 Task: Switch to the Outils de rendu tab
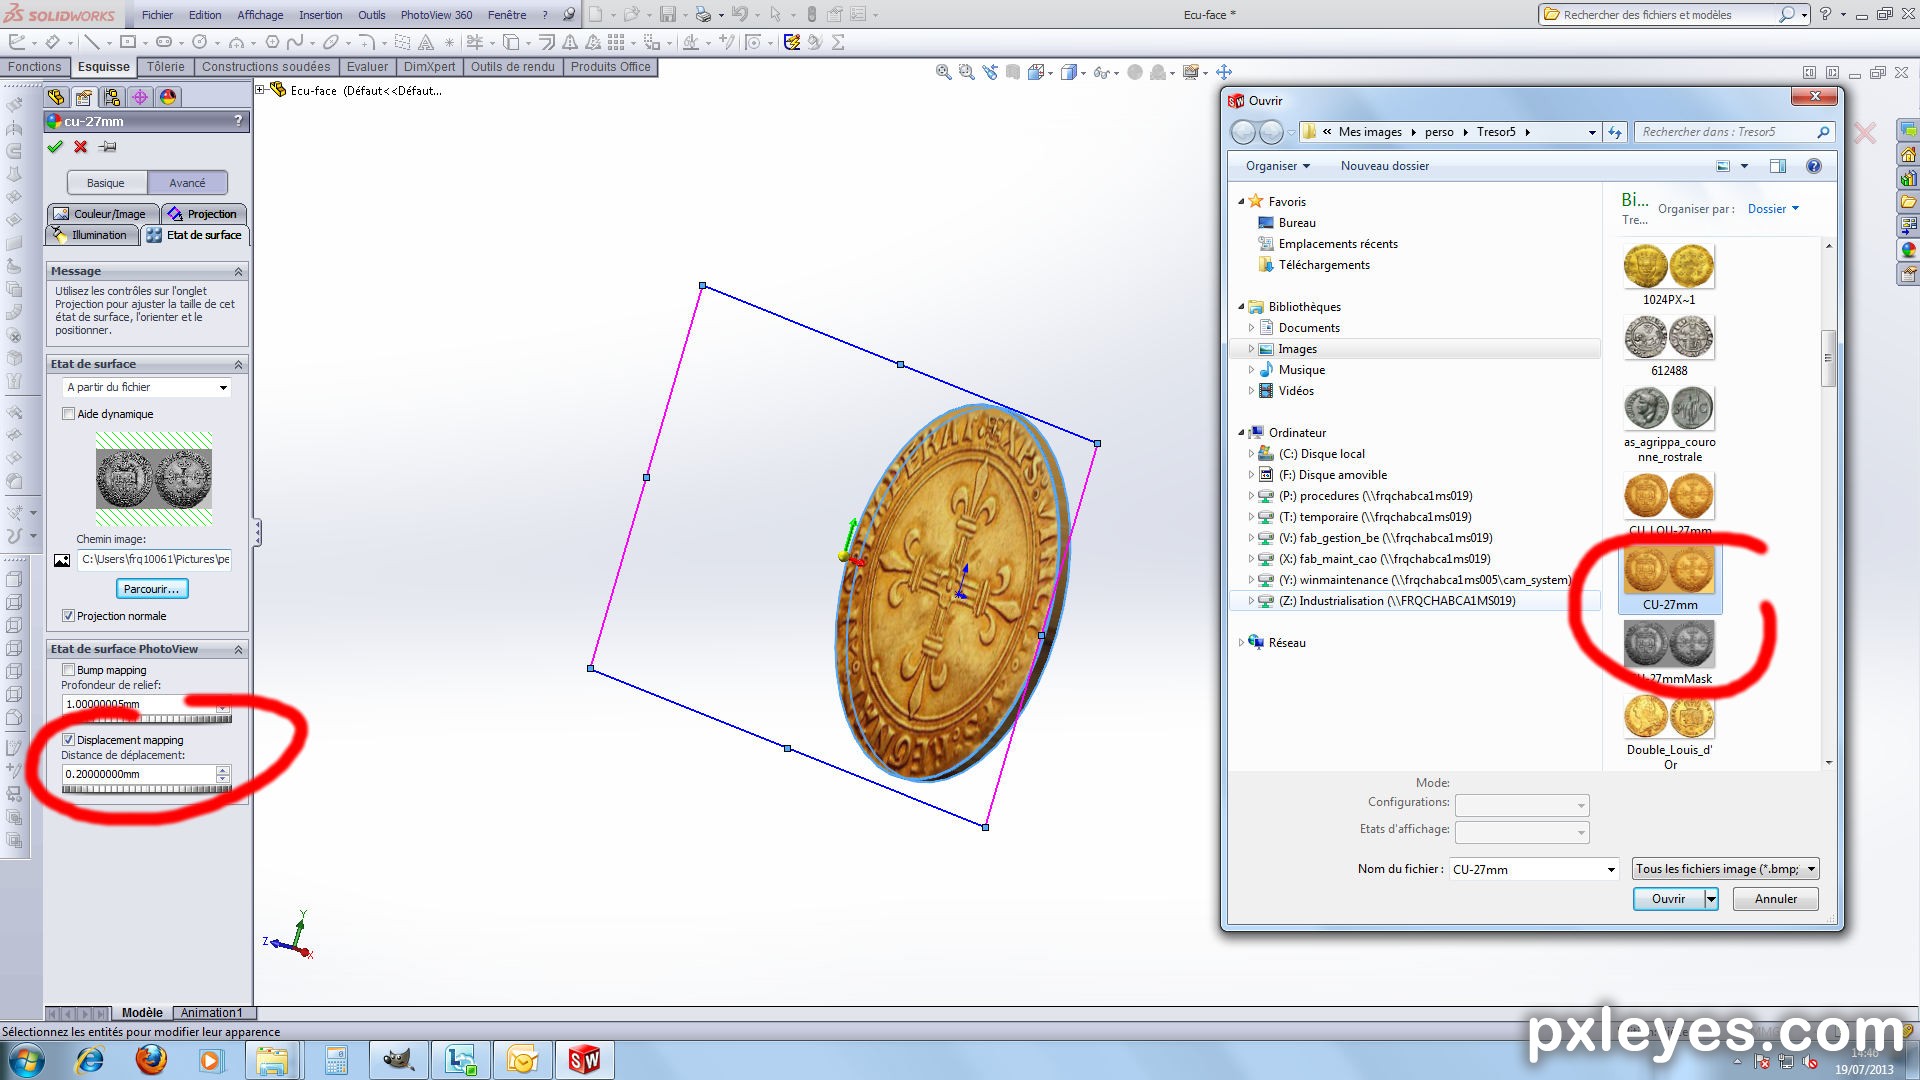click(x=512, y=67)
